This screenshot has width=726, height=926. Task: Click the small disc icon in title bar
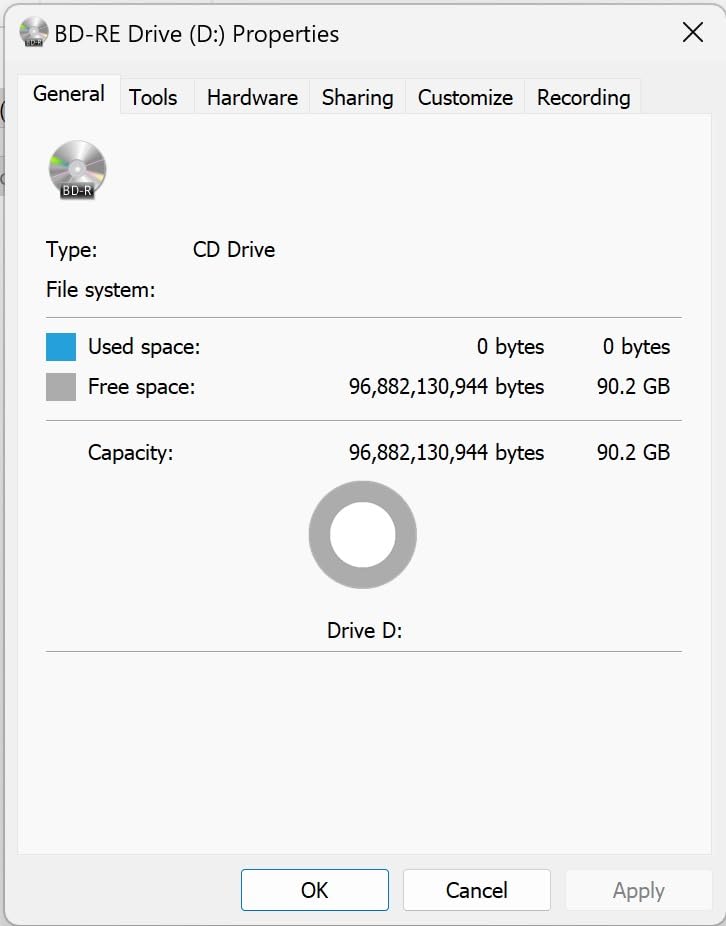pyautogui.click(x=33, y=33)
